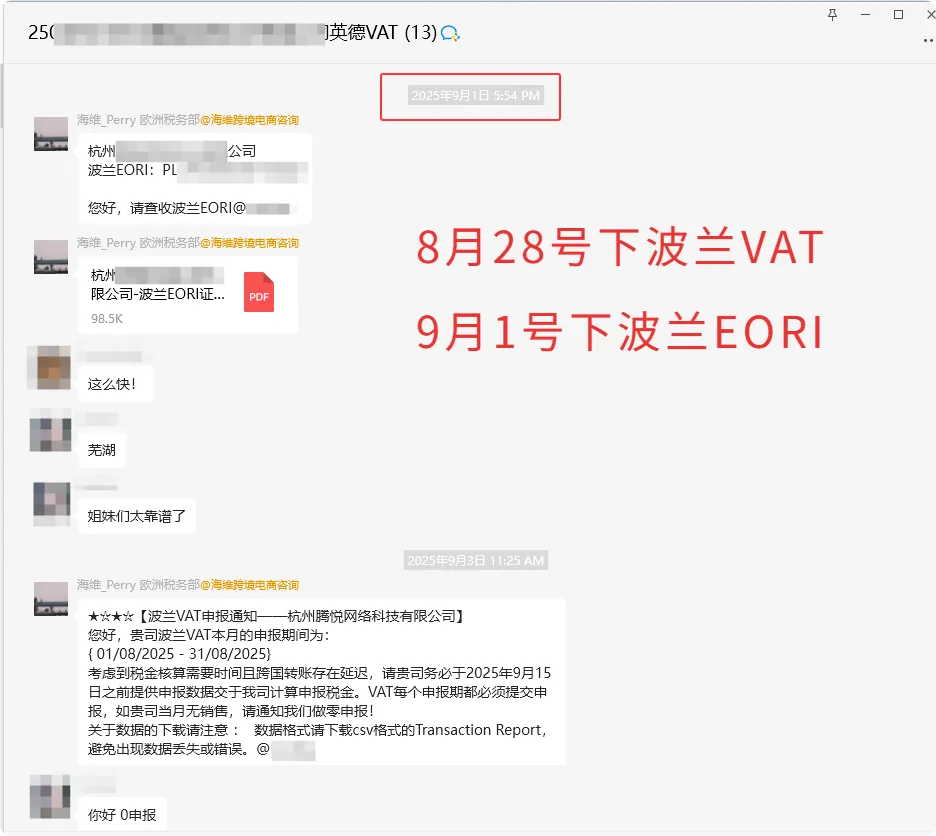Pin the chat window on top
Viewport: 936px width, 836px height.
[x=832, y=14]
